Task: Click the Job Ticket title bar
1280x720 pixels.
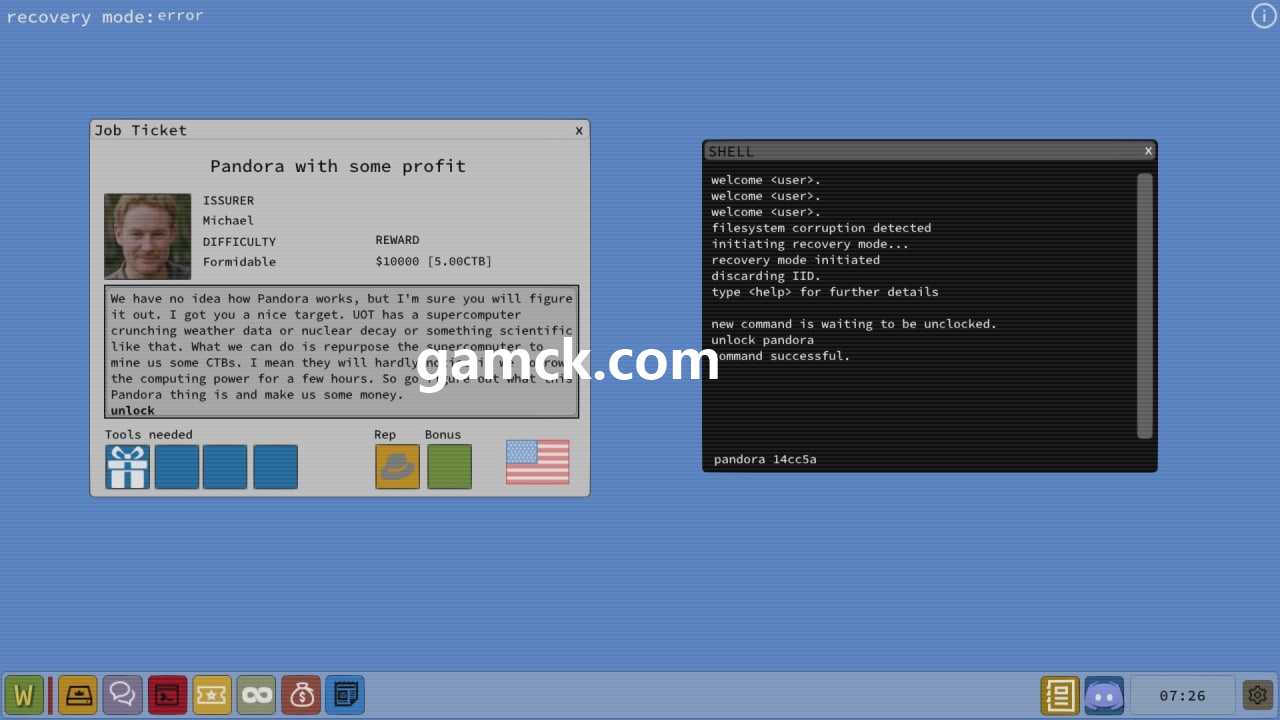Action: coord(340,130)
